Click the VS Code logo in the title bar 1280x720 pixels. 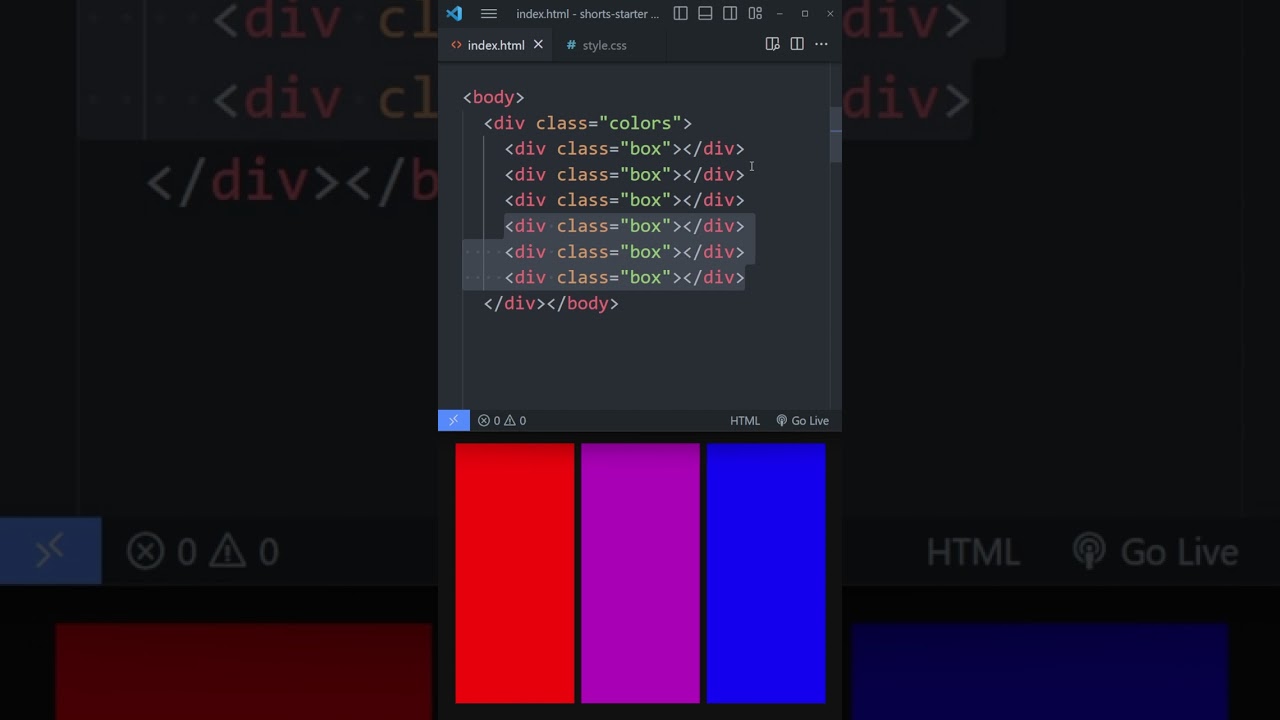(454, 14)
